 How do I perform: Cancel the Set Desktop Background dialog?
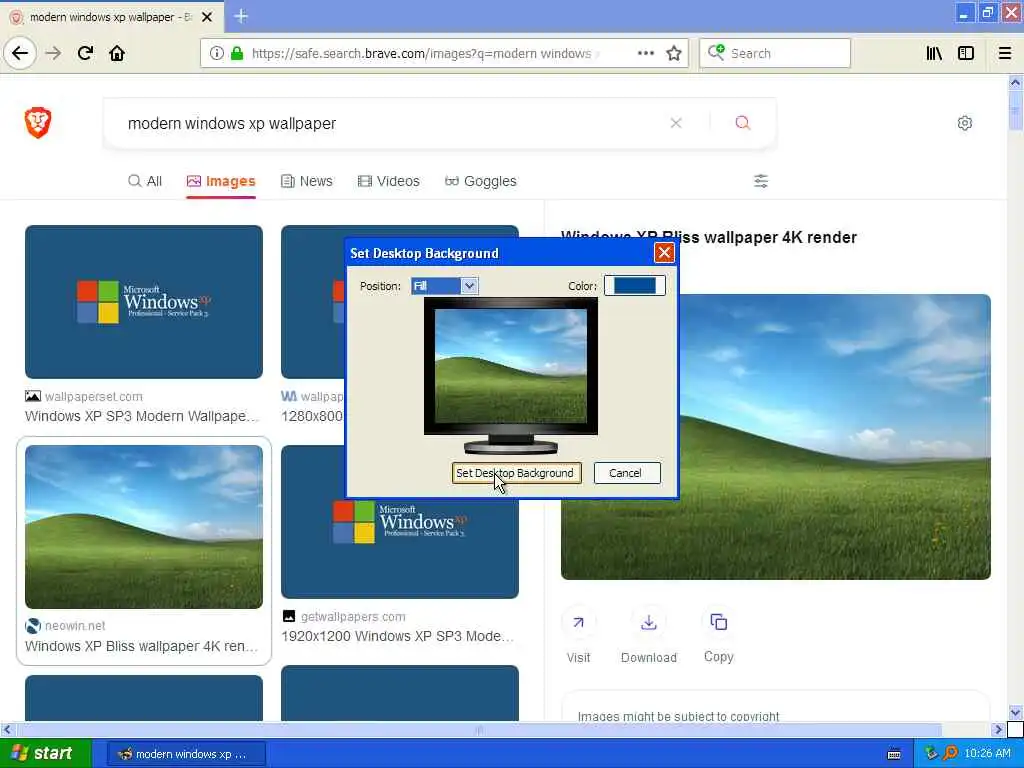click(627, 473)
